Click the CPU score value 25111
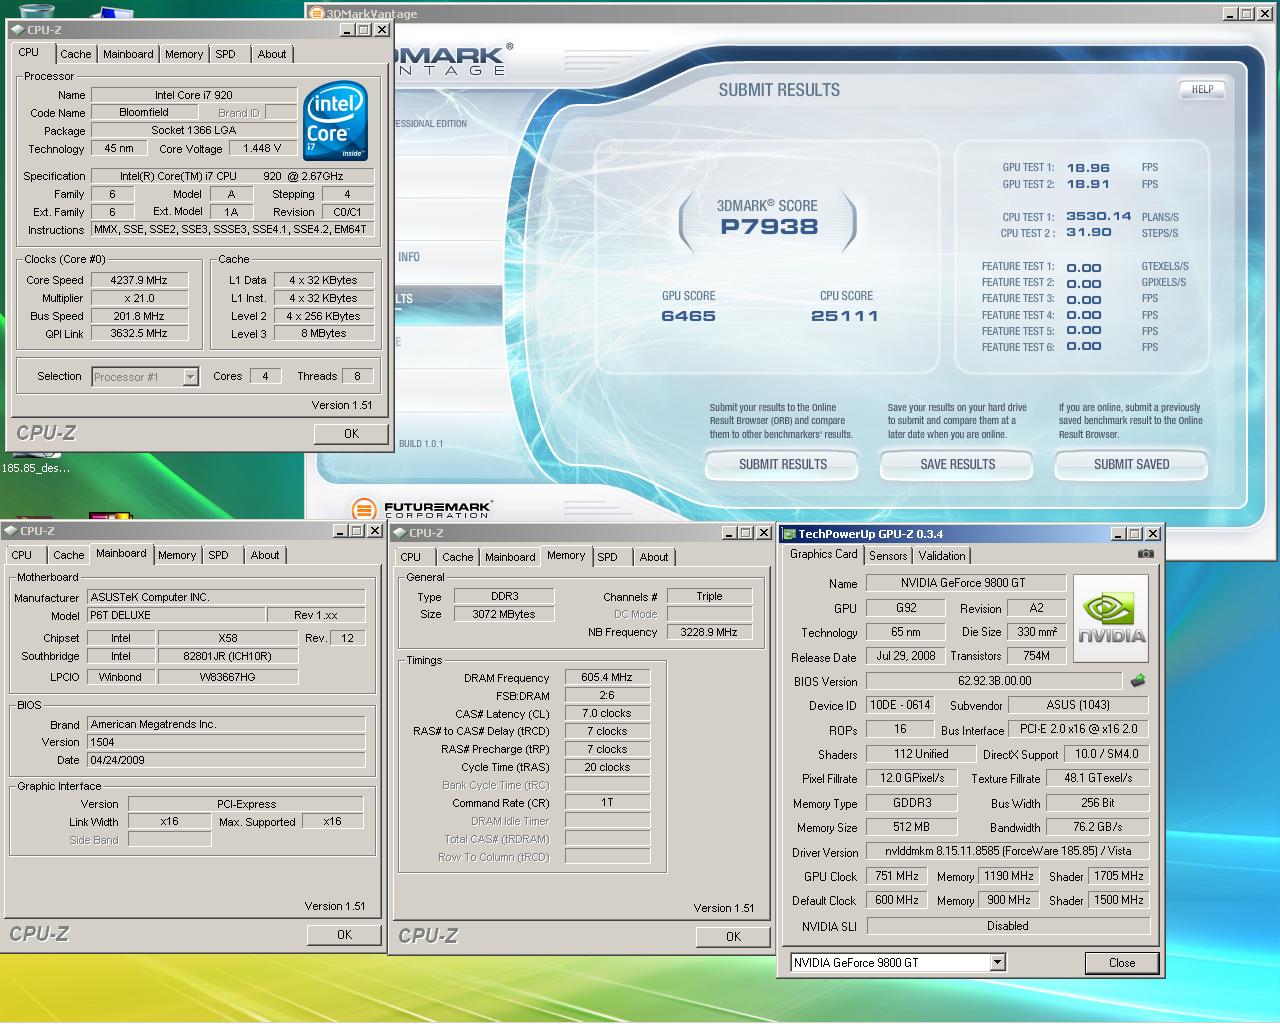The image size is (1280, 1024). coord(845,316)
